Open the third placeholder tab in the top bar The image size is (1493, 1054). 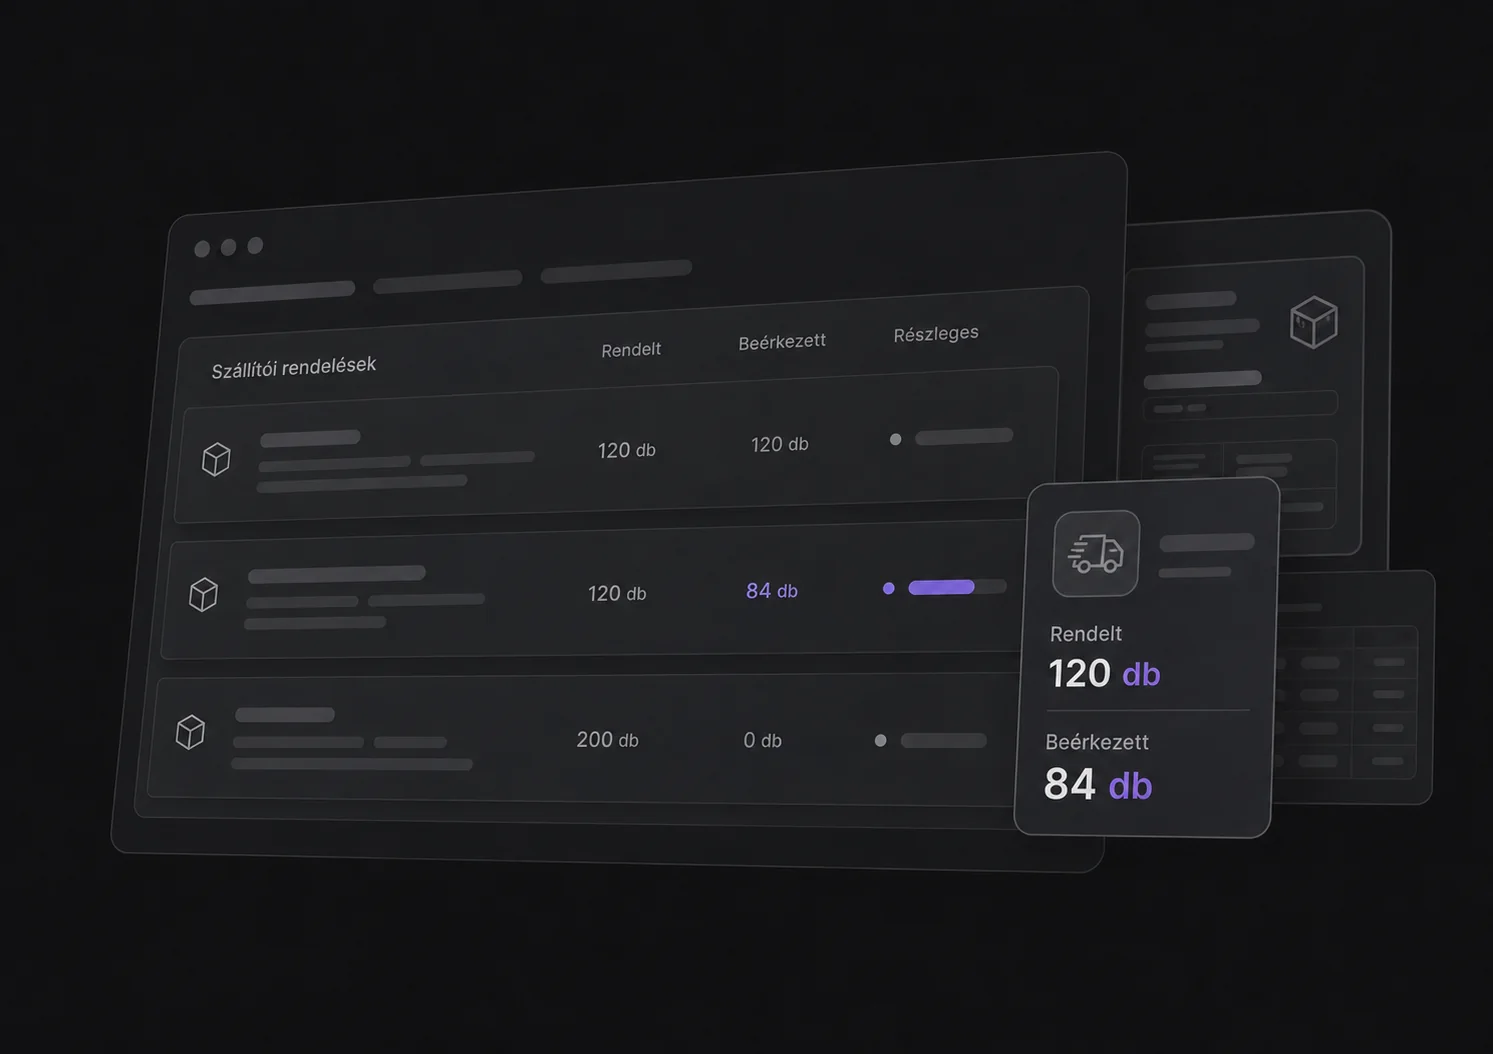616,270
